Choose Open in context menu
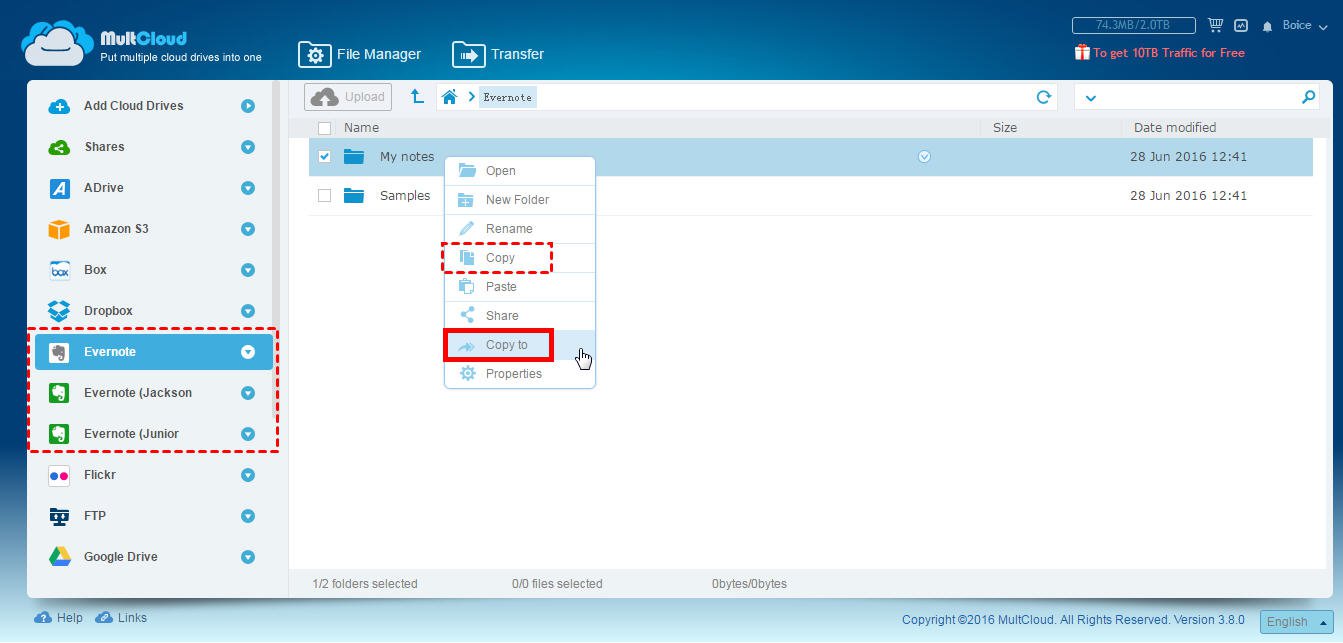The image size is (1343, 643). click(x=520, y=171)
